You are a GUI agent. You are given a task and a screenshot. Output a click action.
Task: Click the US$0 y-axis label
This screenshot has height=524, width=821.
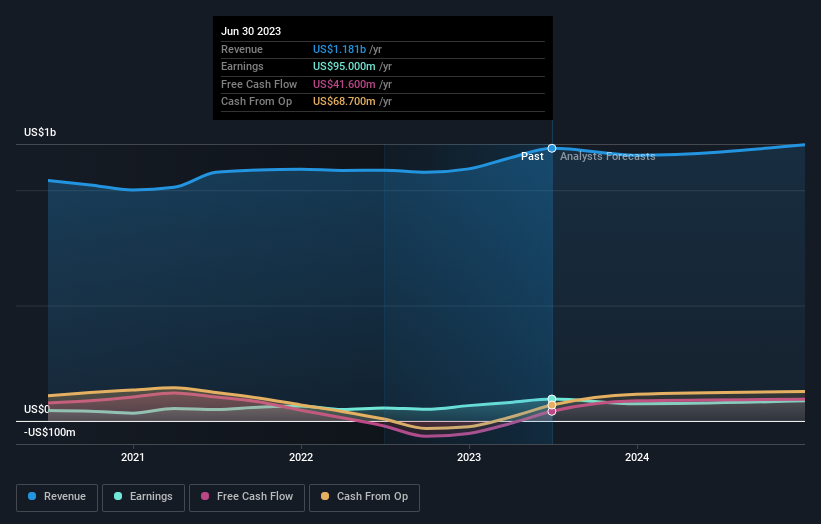(x=37, y=409)
